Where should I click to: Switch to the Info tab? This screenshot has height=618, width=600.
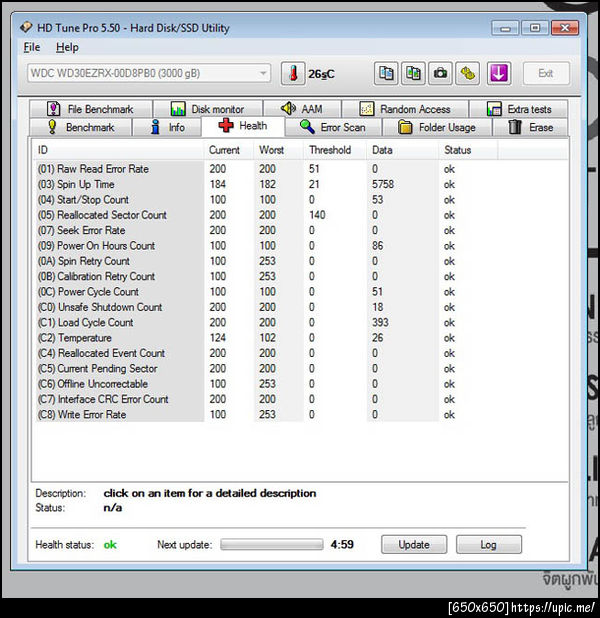[x=167, y=127]
